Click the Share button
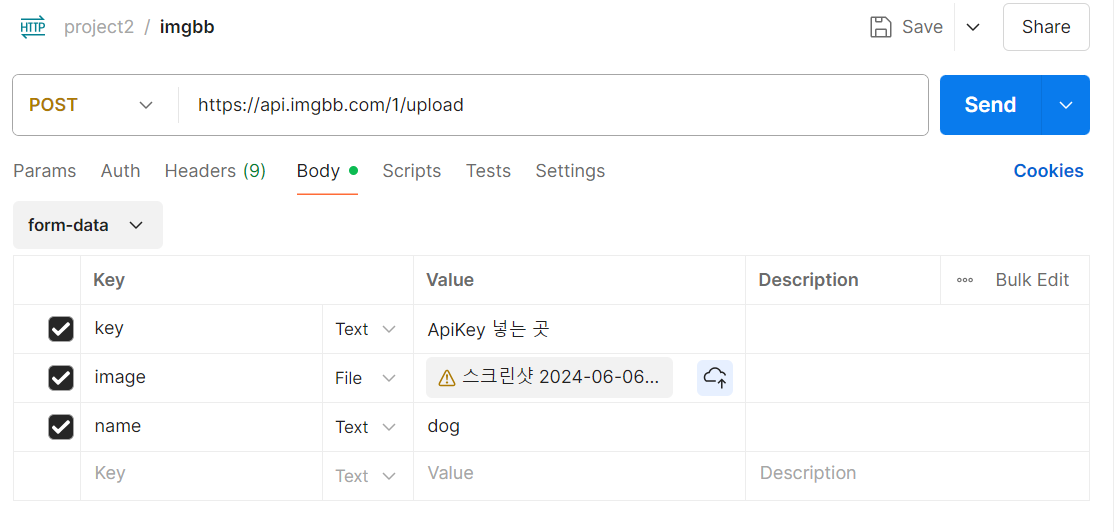The image size is (1116, 532). point(1046,27)
